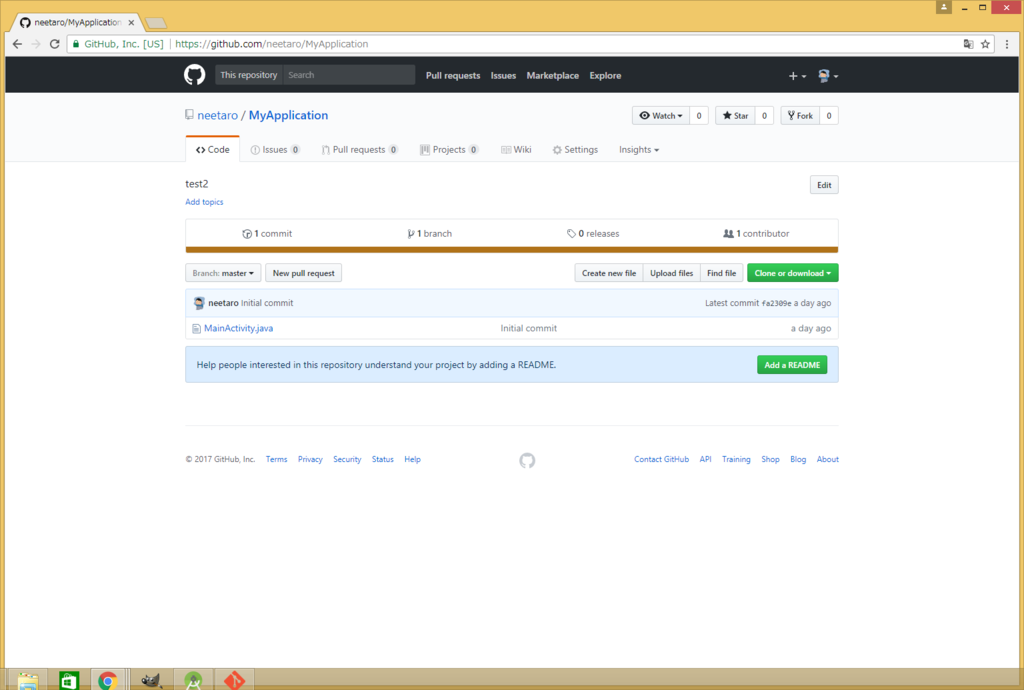The width and height of the screenshot is (1024, 690).
Task: Open the repository Pull requests tab
Action: click(x=359, y=149)
